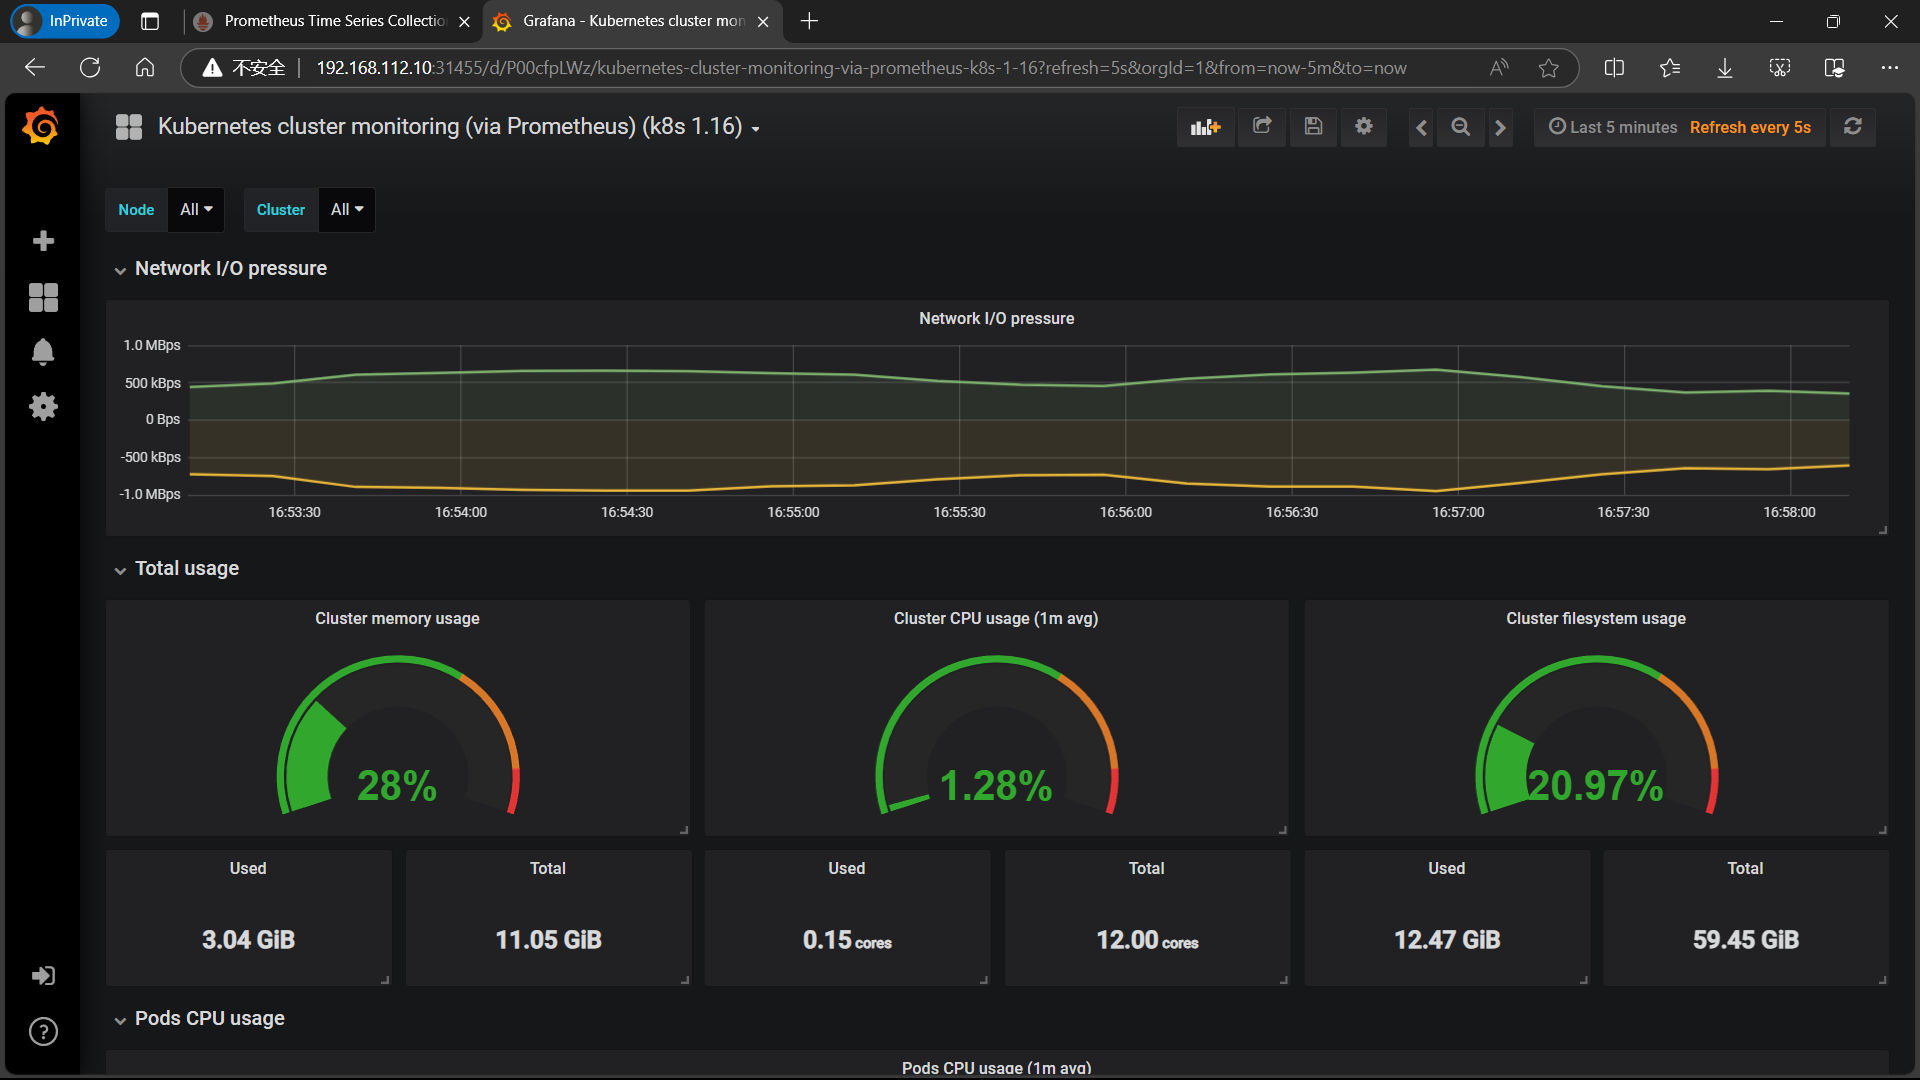1920x1080 pixels.
Task: Open Grafana Create plus icon in sidebar
Action: point(43,241)
